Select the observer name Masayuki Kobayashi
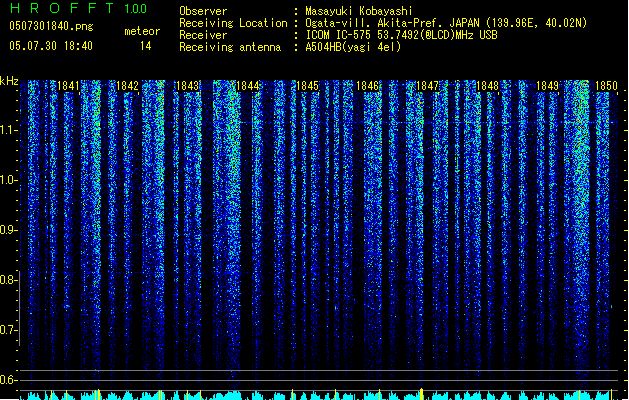 pos(359,11)
